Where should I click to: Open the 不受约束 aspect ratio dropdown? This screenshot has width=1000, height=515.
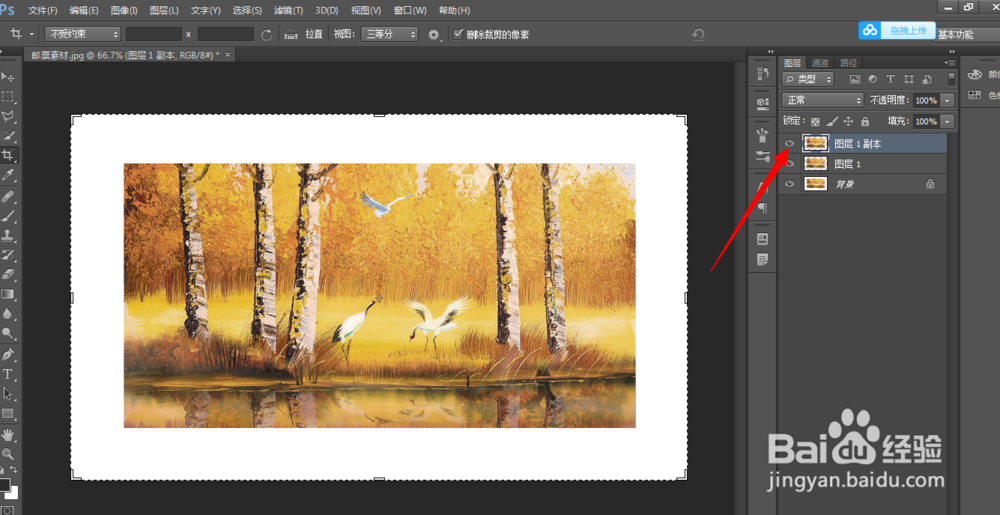83,34
